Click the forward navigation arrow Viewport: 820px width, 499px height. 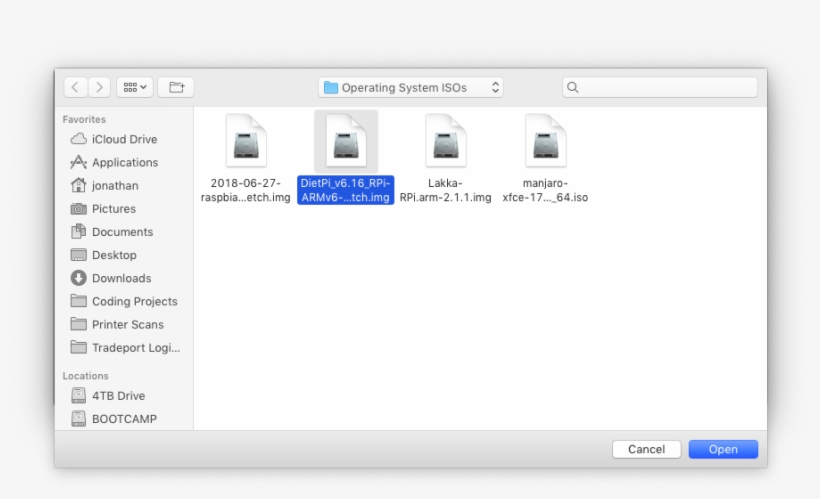pyautogui.click(x=99, y=87)
